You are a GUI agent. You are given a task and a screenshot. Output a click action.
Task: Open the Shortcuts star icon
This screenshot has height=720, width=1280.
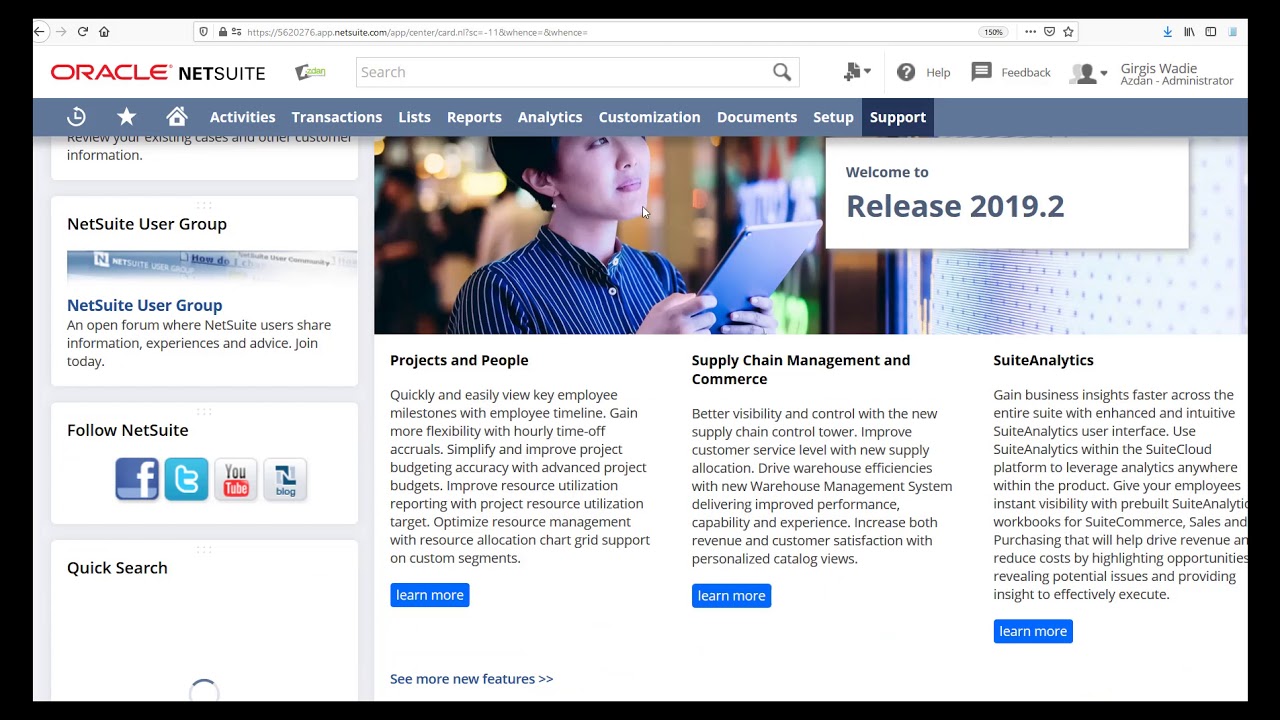coord(126,117)
